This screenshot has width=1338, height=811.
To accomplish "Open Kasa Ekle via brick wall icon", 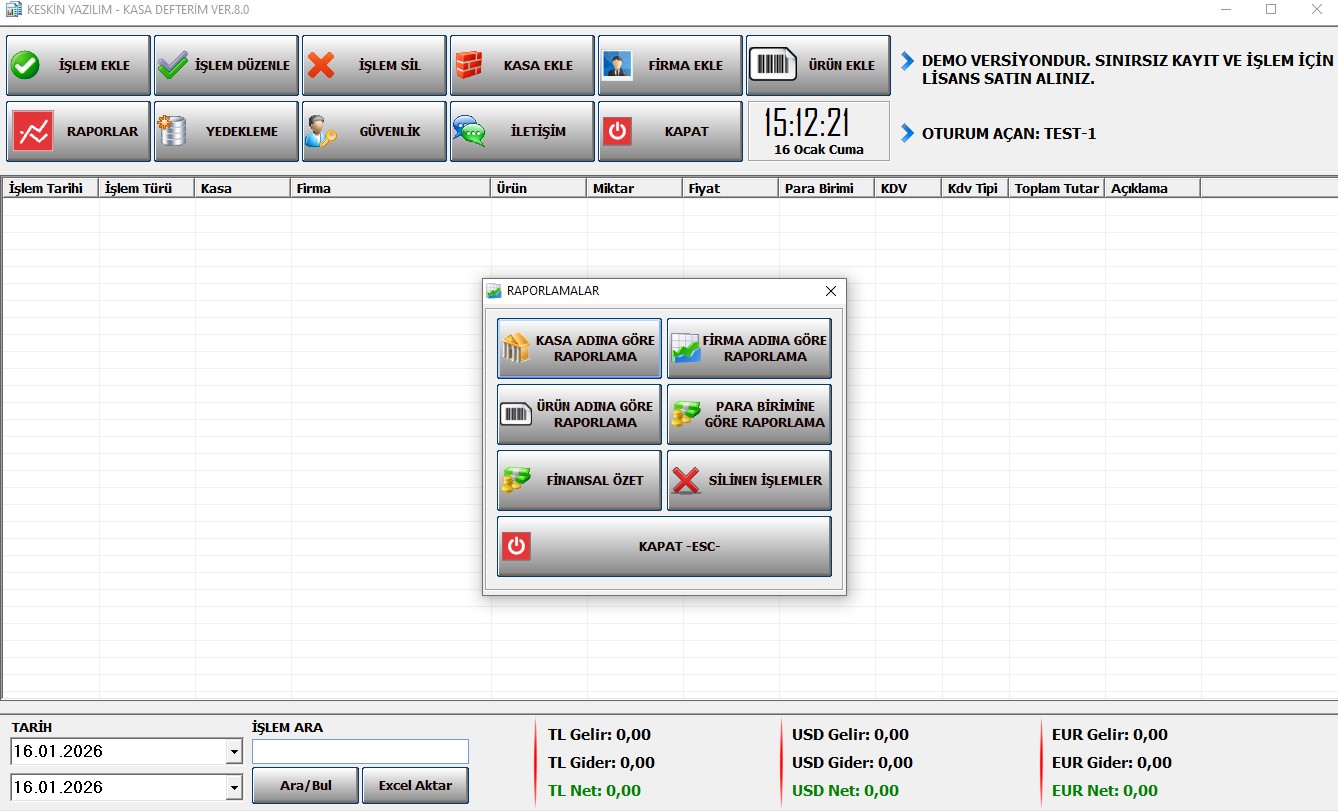I will 469,66.
